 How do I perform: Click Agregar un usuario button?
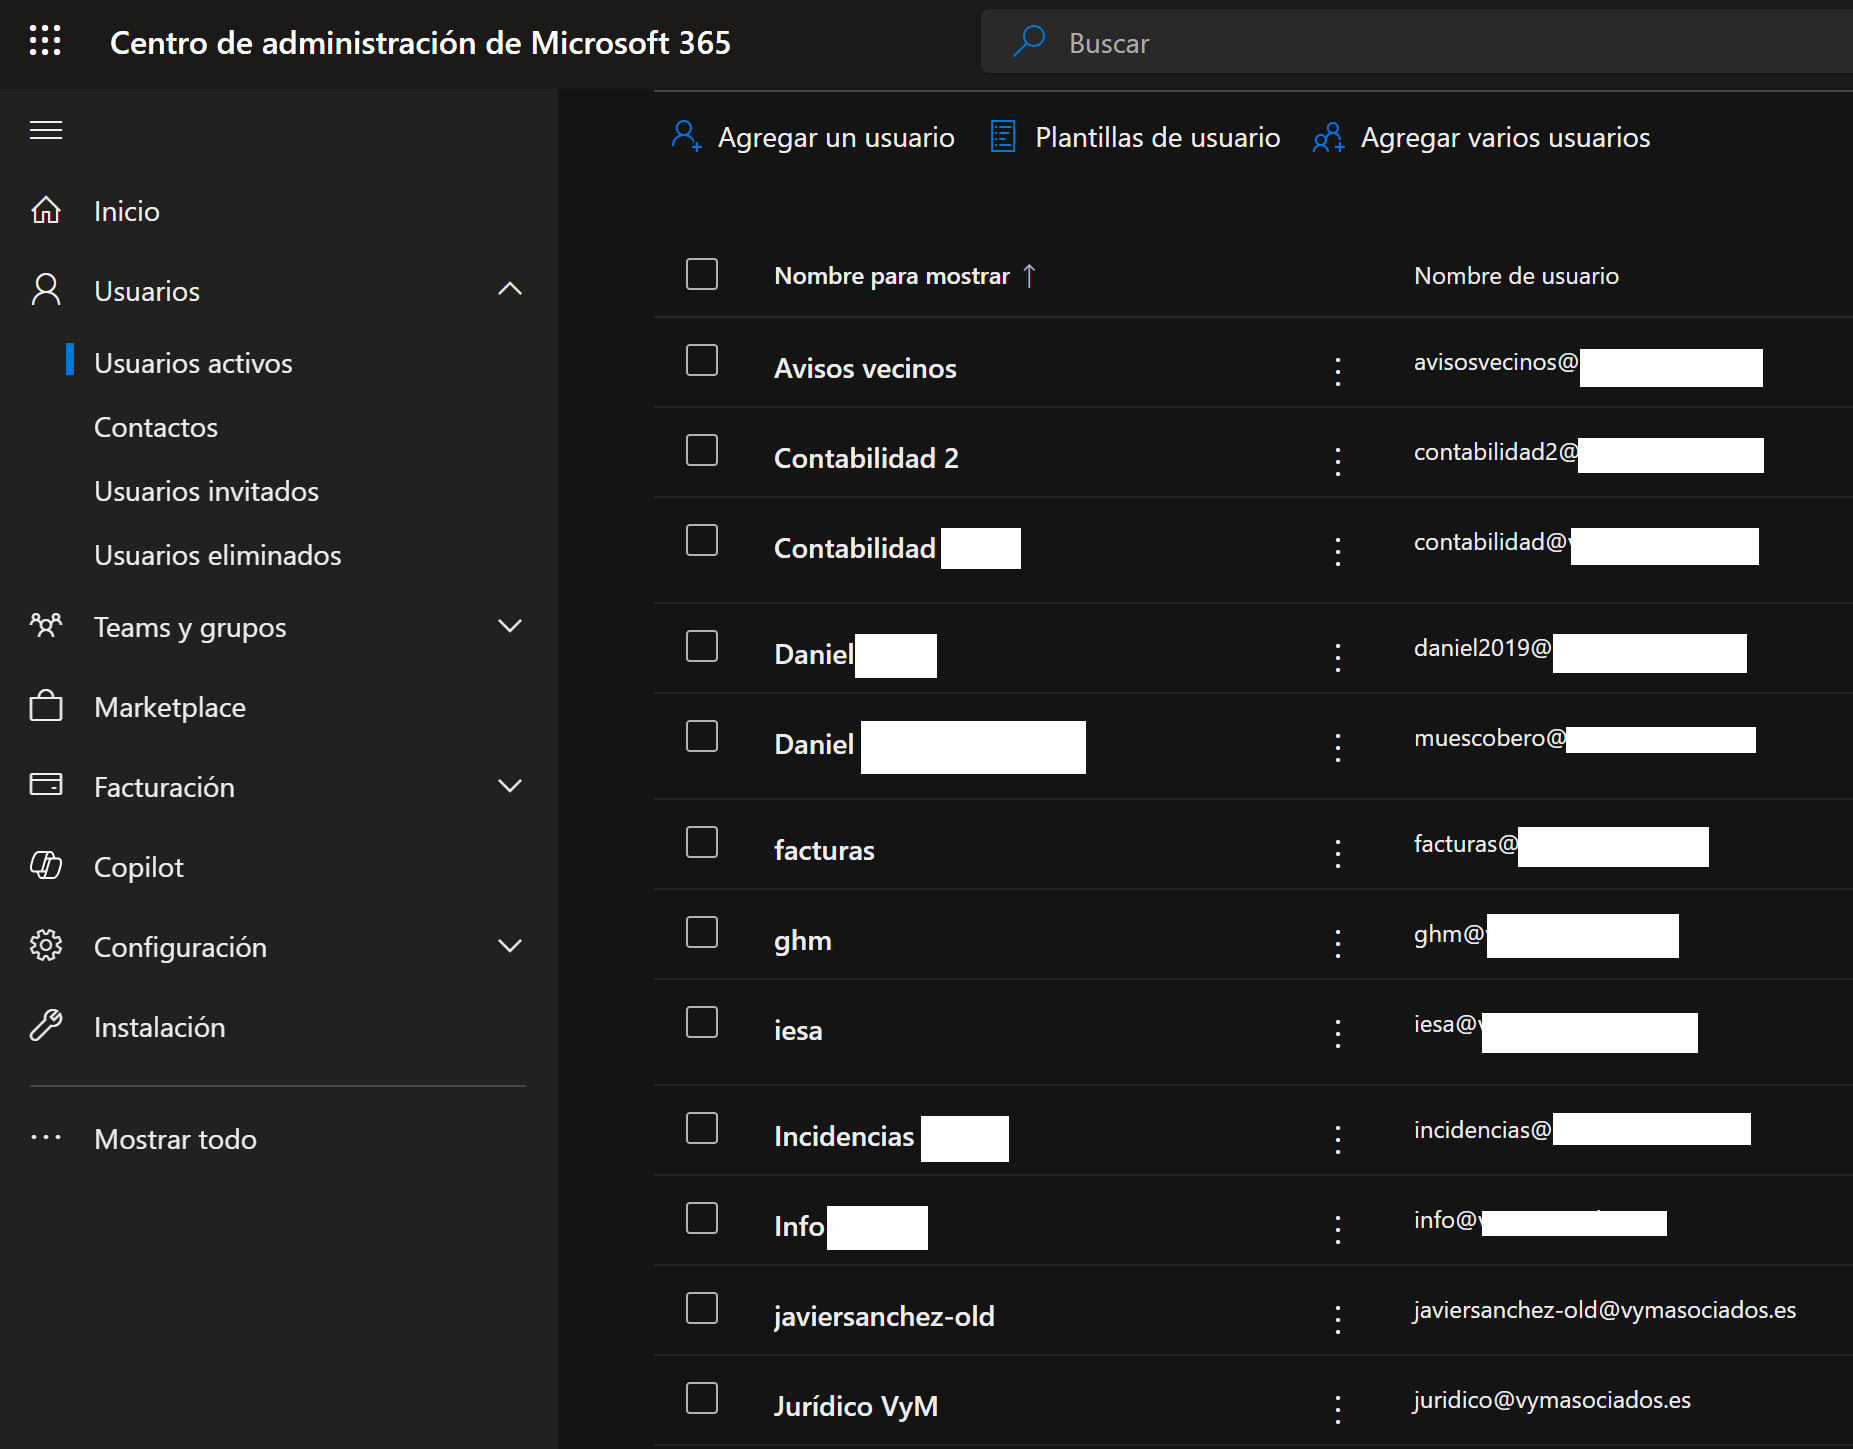[x=813, y=137]
